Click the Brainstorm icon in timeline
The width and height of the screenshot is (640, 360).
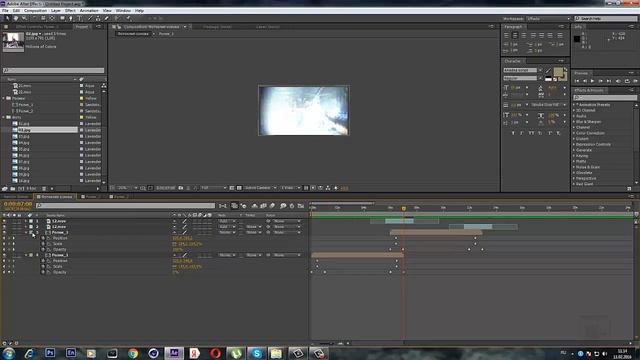283,206
